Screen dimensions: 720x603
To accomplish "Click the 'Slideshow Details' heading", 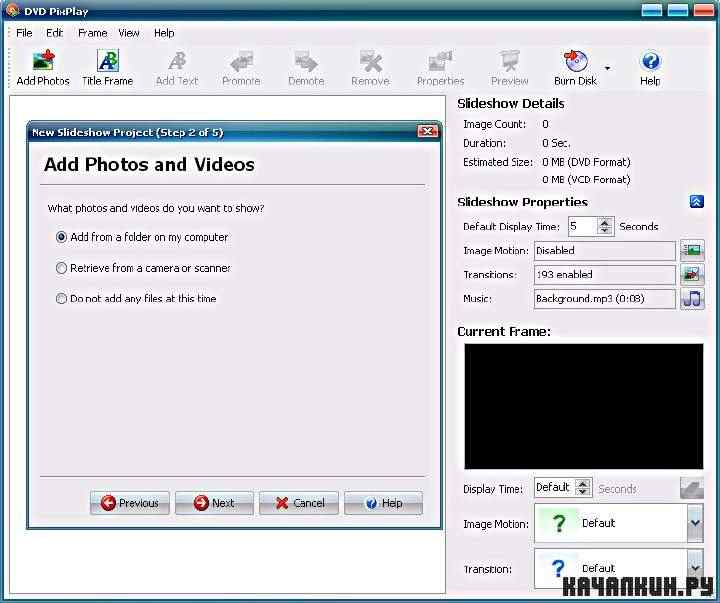I will coord(511,104).
